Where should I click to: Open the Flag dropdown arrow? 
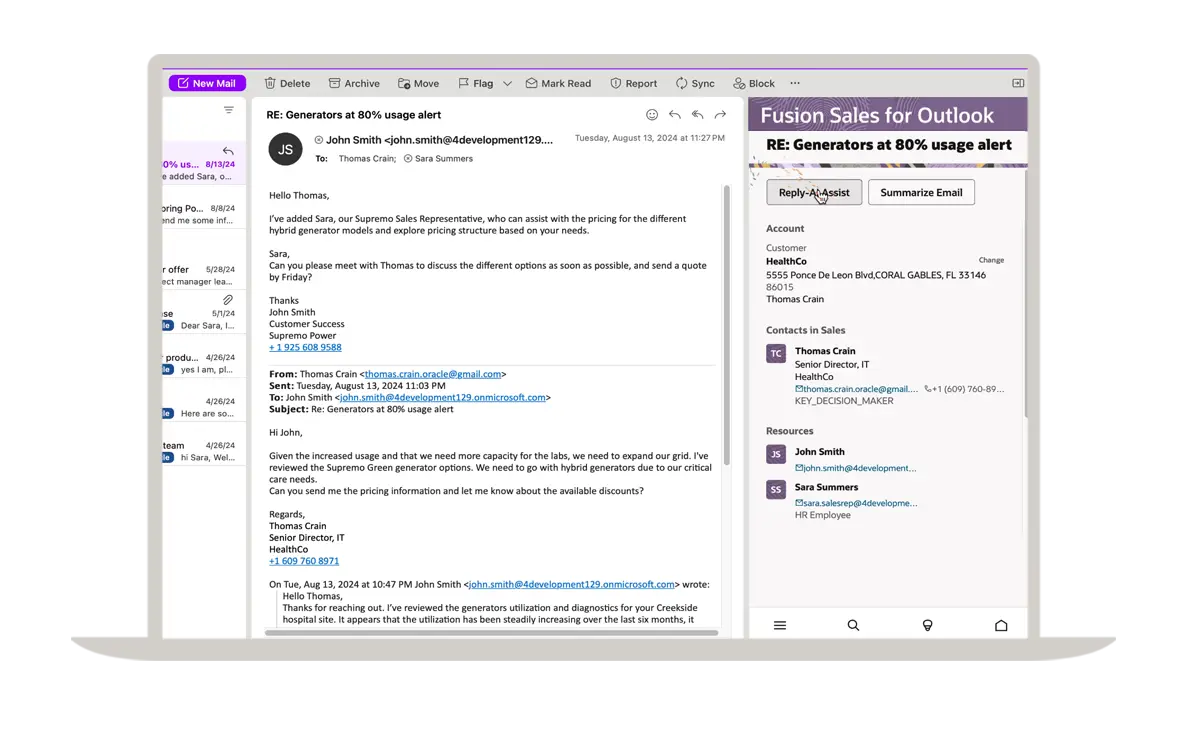pyautogui.click(x=507, y=84)
